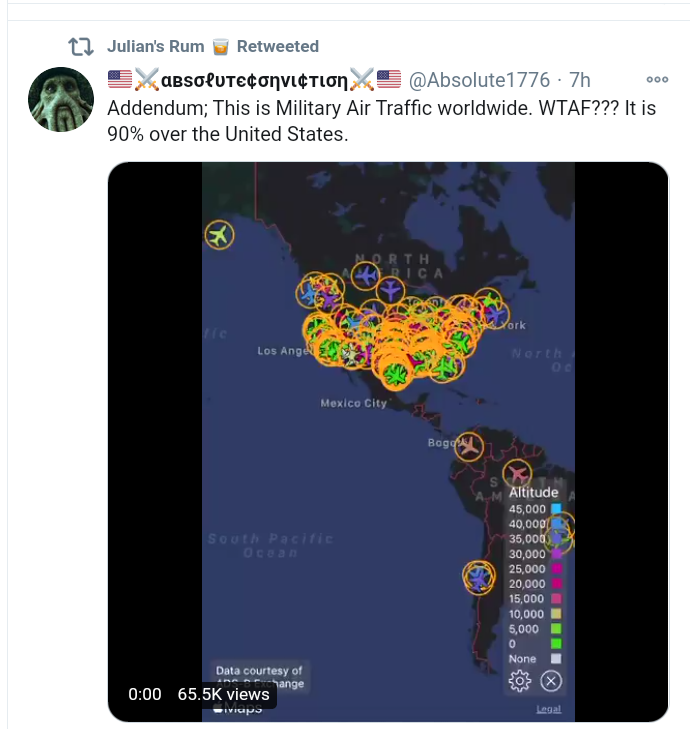
Task: Open the tweet's more options (three dots) menu
Action: pyautogui.click(x=657, y=80)
